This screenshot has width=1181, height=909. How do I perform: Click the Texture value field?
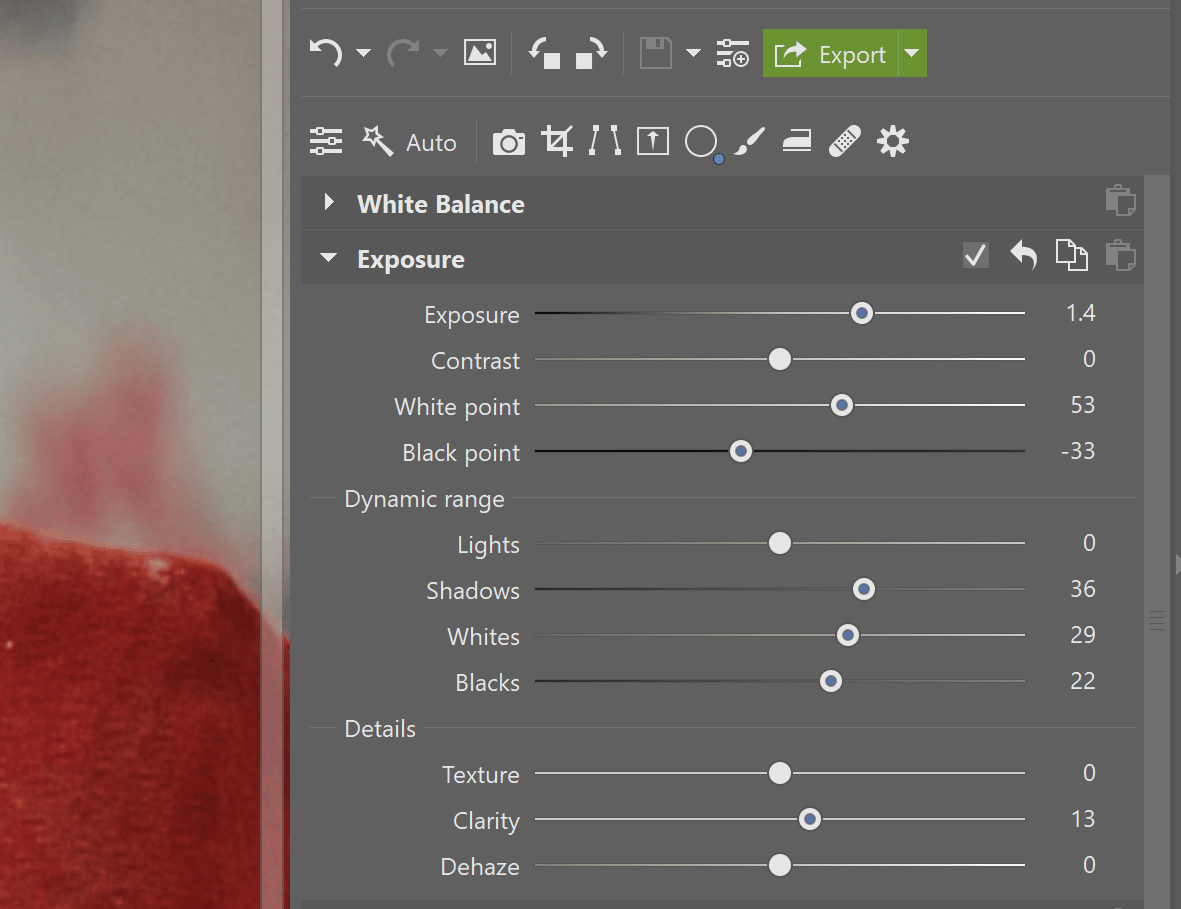coord(1089,773)
